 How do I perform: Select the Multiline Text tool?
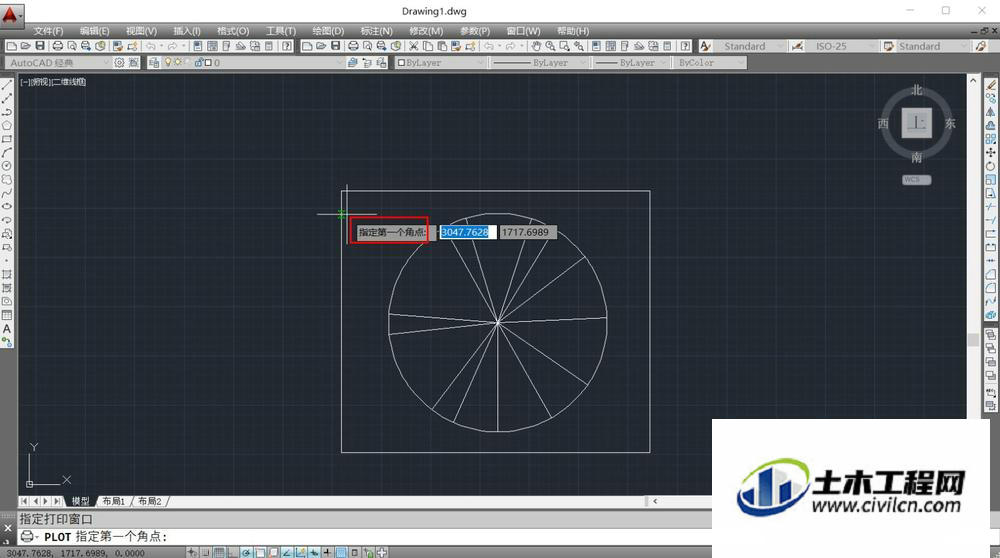[7, 328]
